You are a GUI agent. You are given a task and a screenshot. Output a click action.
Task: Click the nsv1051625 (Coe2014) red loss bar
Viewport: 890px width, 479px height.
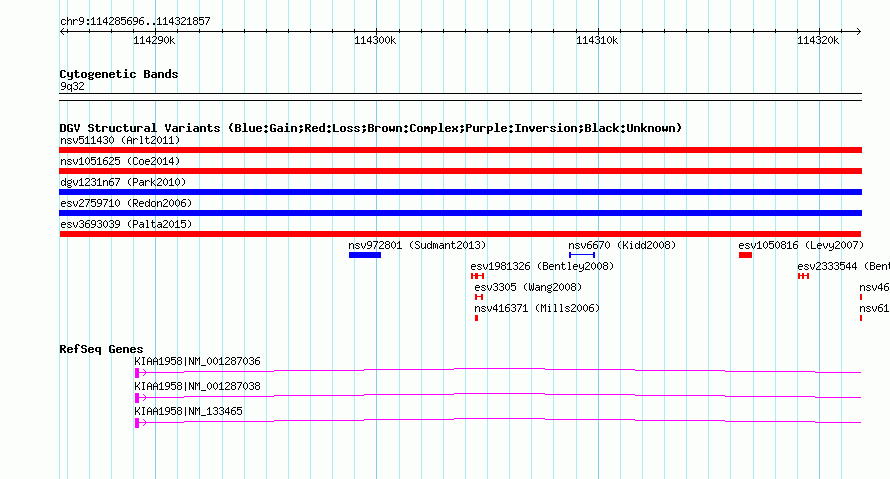point(460,171)
